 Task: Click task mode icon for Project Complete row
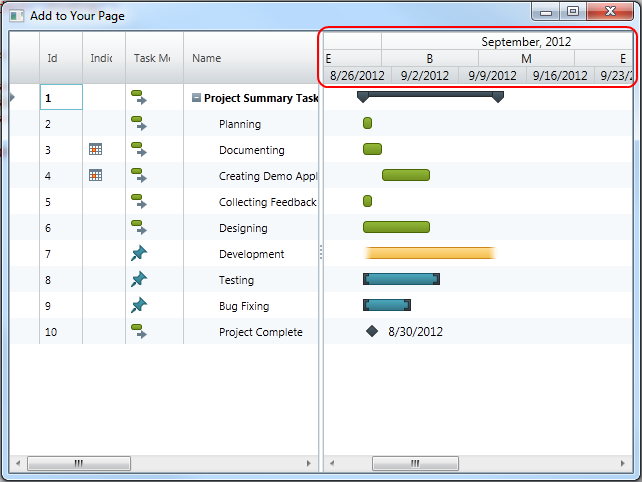pyautogui.click(x=139, y=332)
